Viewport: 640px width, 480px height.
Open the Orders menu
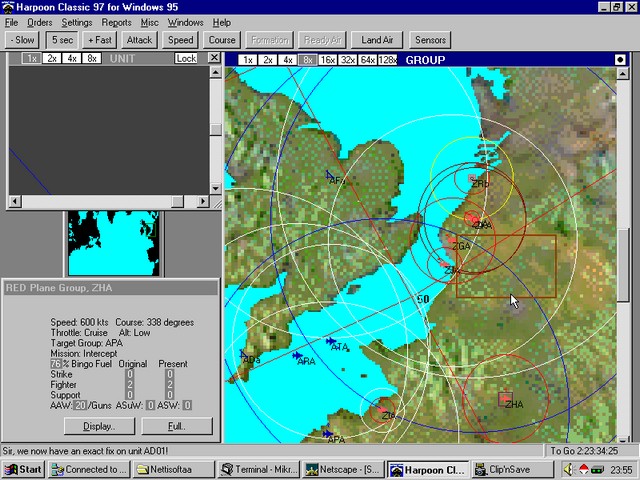[39, 22]
